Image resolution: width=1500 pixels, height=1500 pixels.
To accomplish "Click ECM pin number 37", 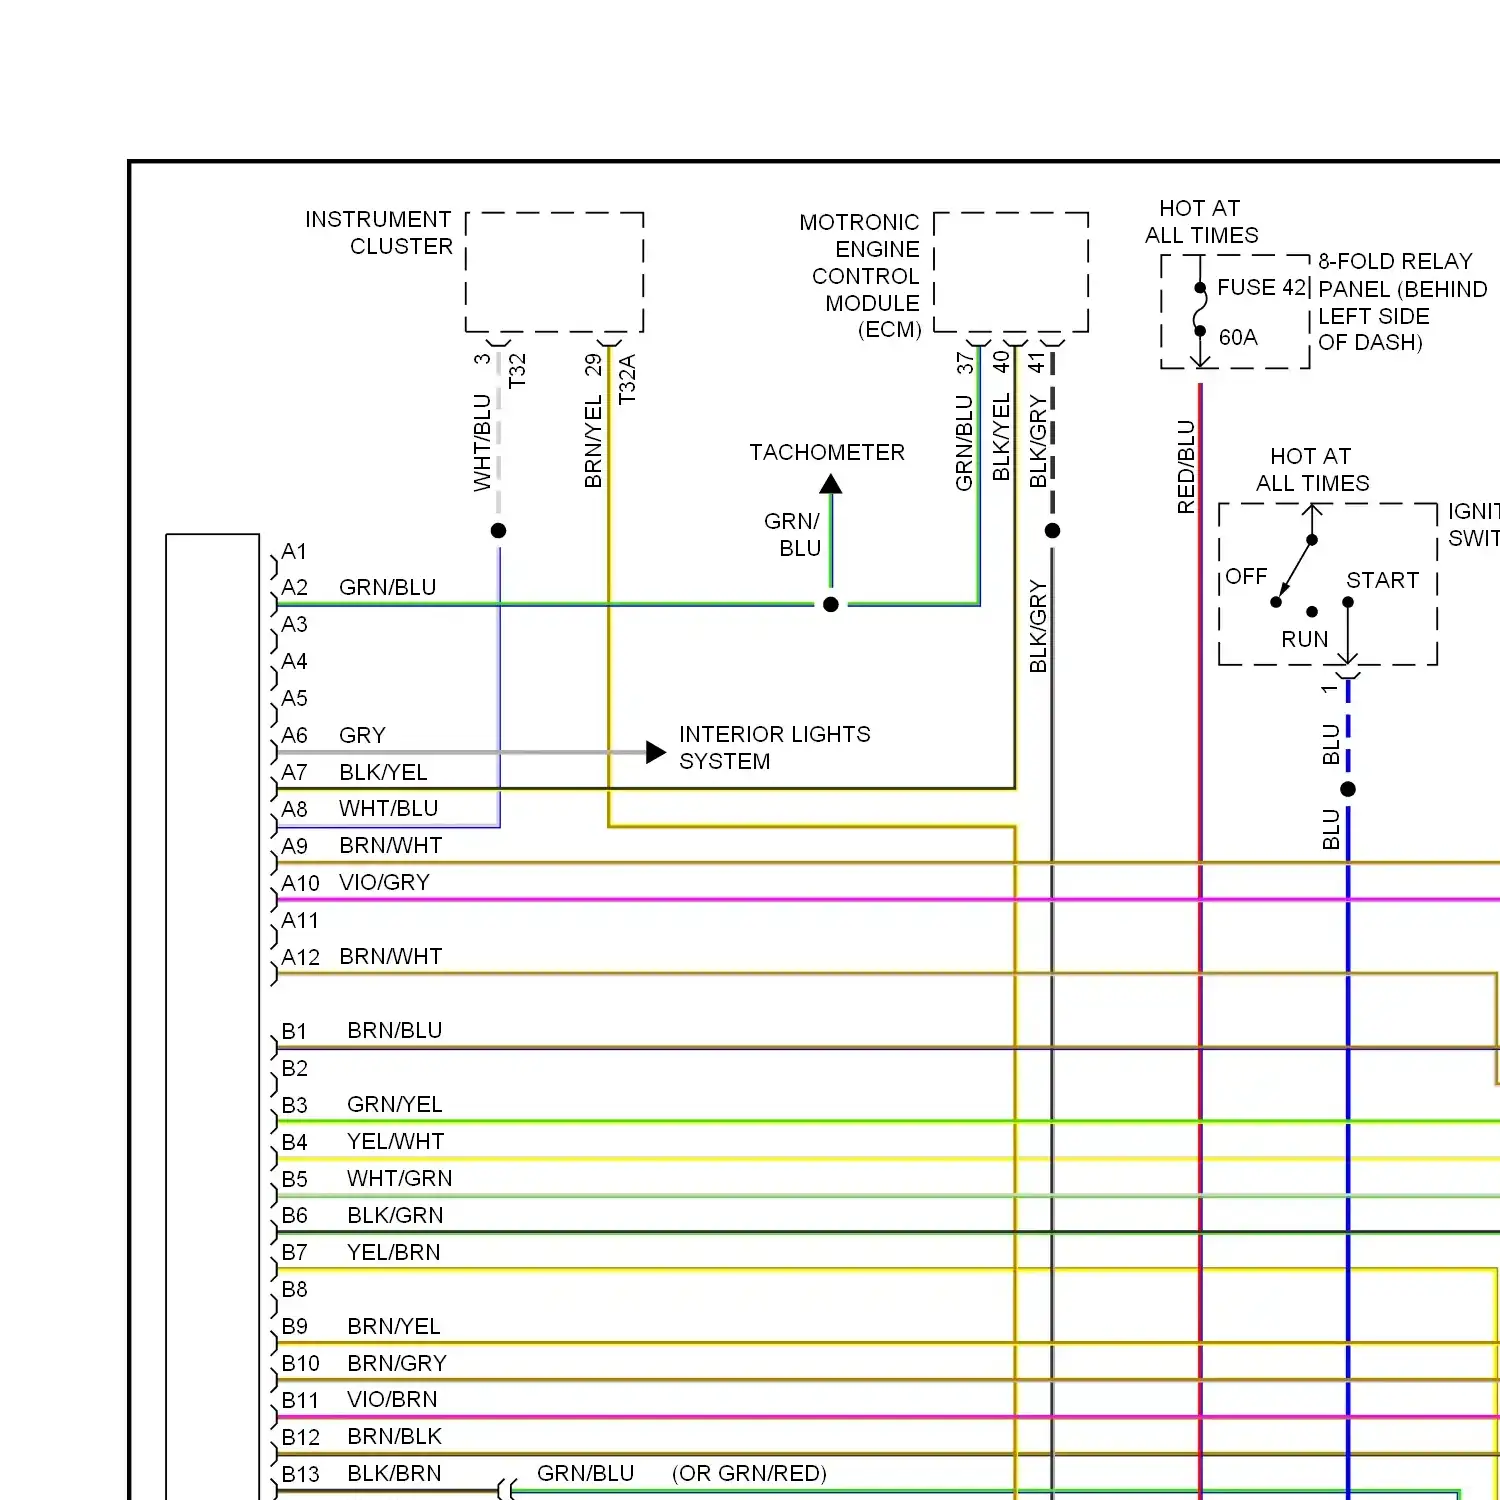I will point(965,363).
